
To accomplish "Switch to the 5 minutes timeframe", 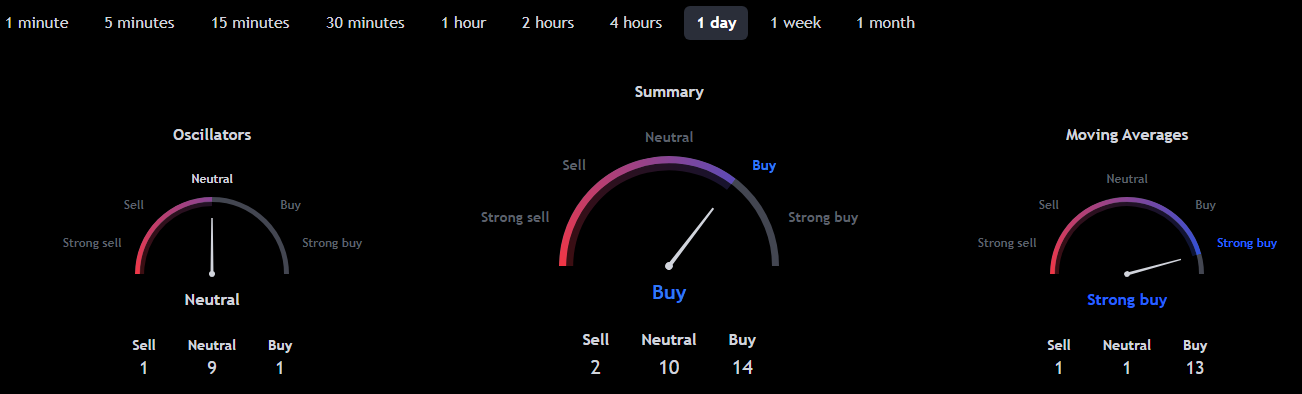I will coord(139,23).
